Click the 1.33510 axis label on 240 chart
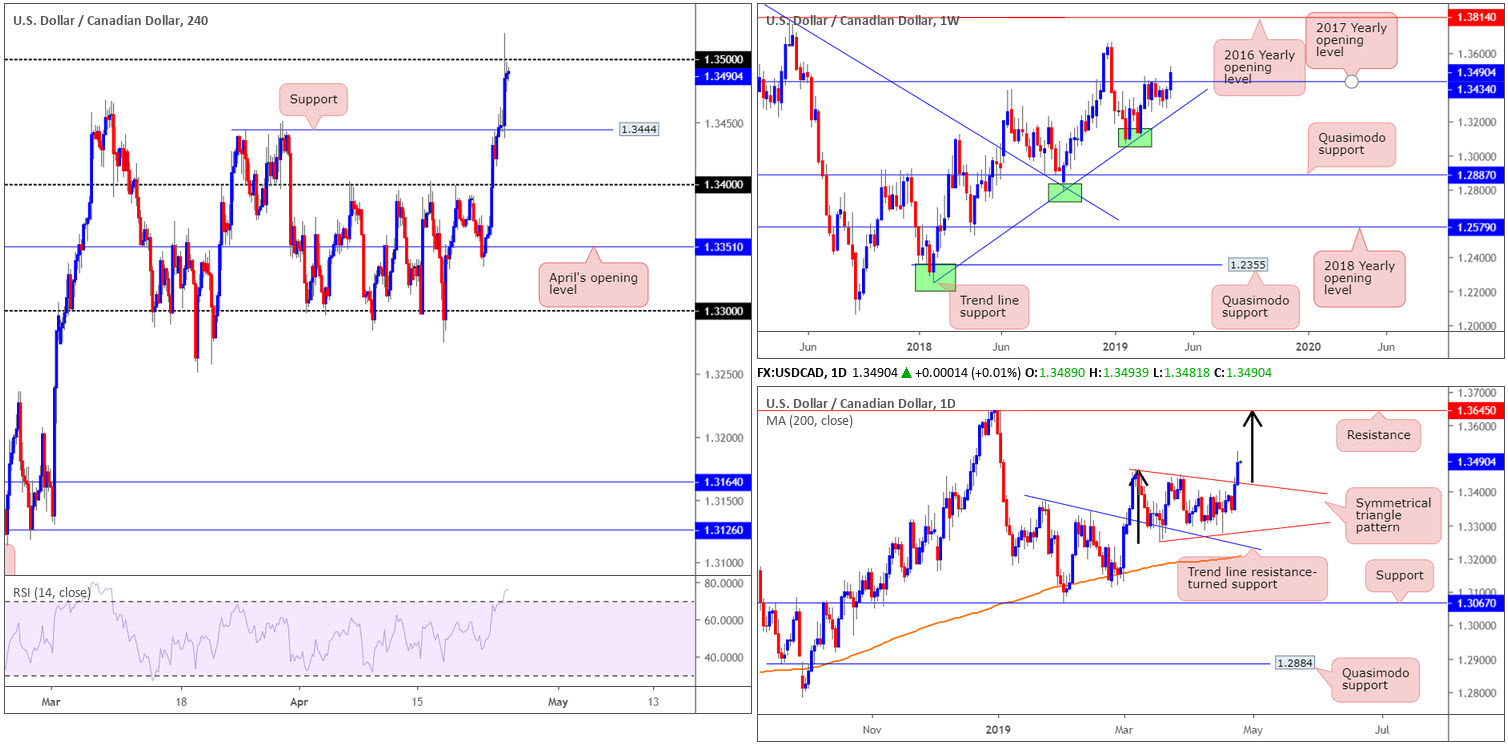The image size is (1508, 744). coord(723,247)
